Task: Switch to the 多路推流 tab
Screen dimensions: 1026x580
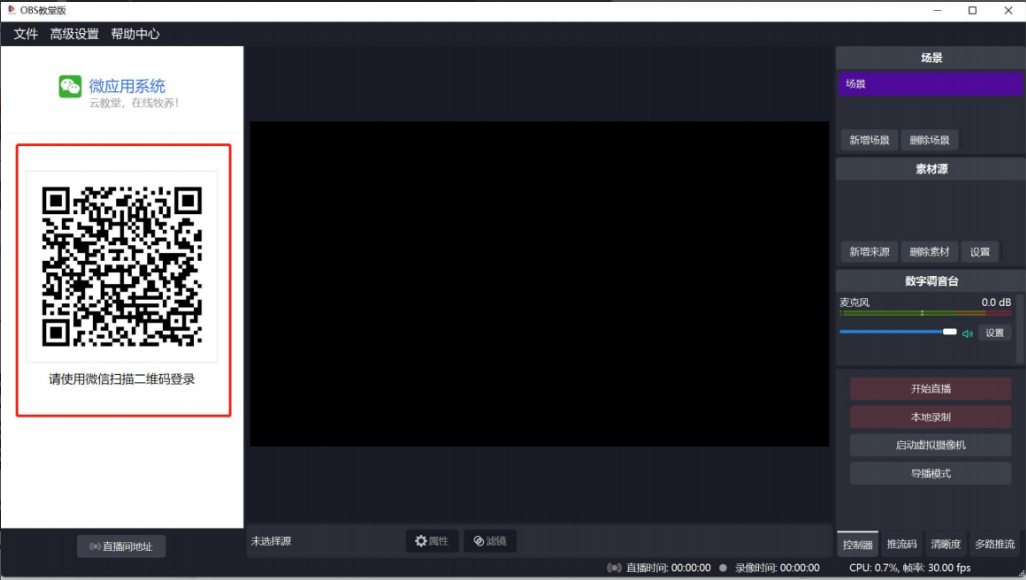Action: point(996,543)
